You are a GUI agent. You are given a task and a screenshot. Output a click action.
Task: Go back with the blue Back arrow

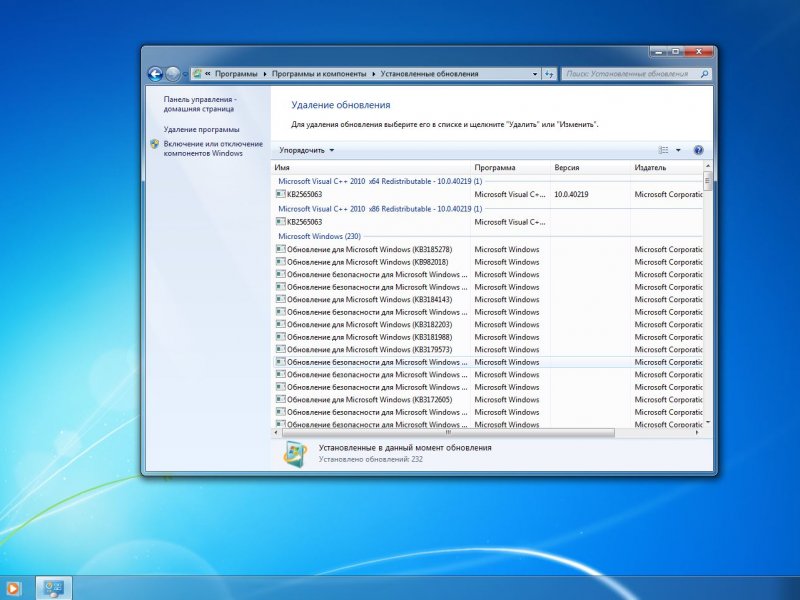pos(155,74)
